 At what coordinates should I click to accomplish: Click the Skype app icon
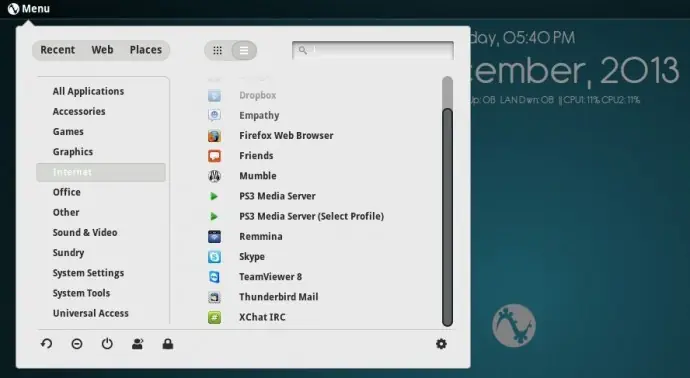pyautogui.click(x=214, y=257)
